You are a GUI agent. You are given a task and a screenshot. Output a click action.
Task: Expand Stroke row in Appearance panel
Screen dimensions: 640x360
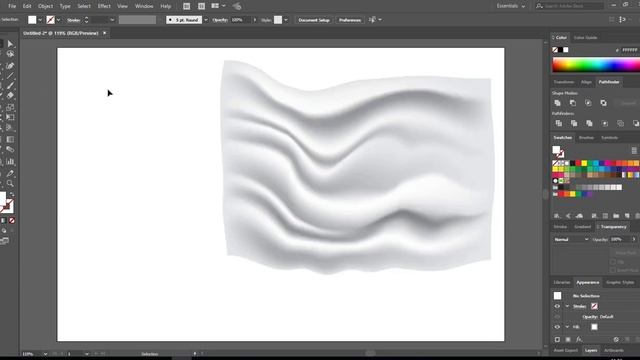567,306
